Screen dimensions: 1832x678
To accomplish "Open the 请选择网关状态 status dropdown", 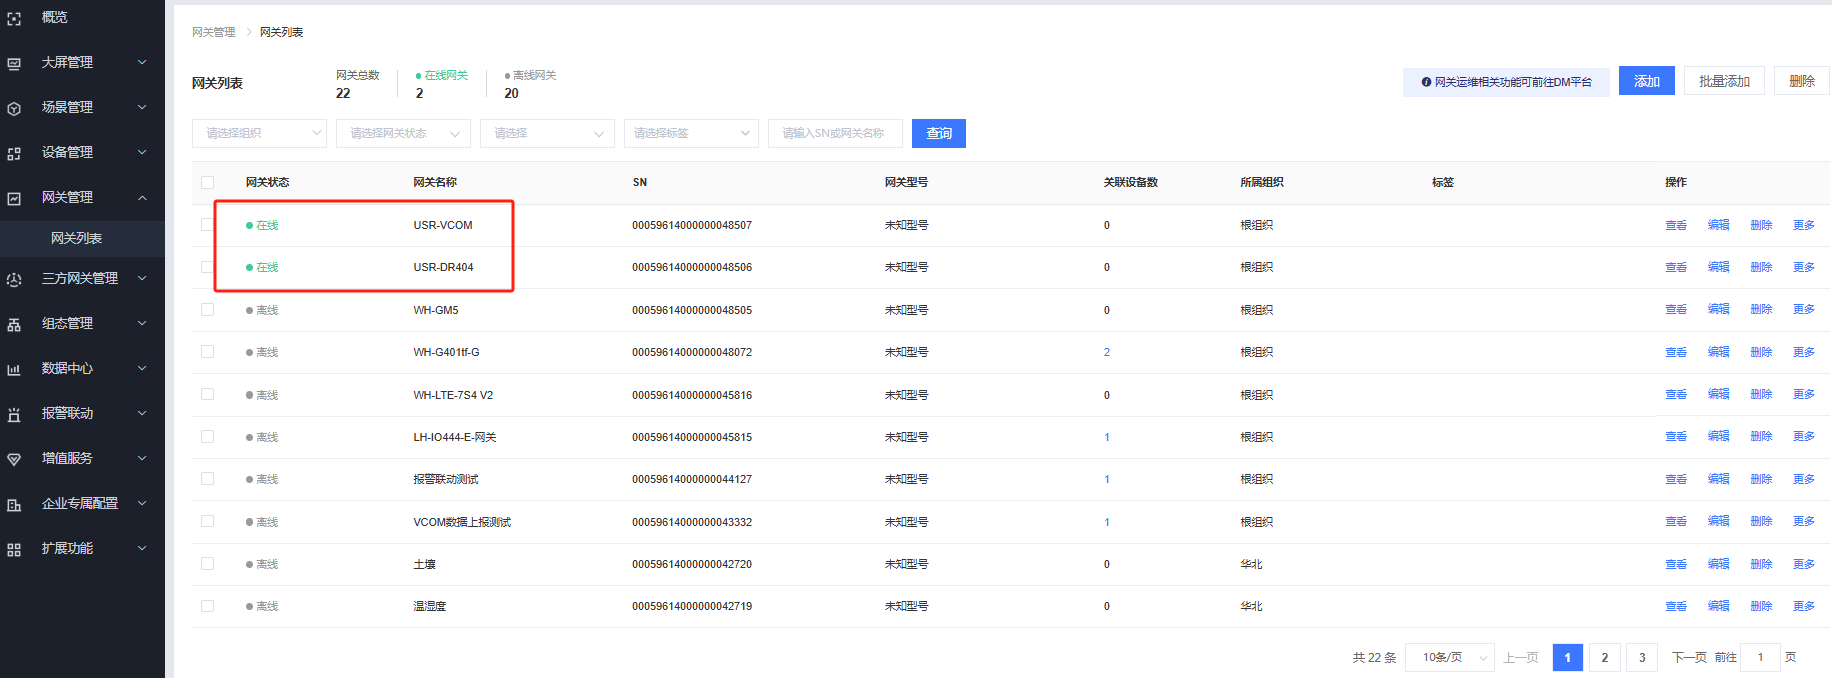I will pos(403,133).
